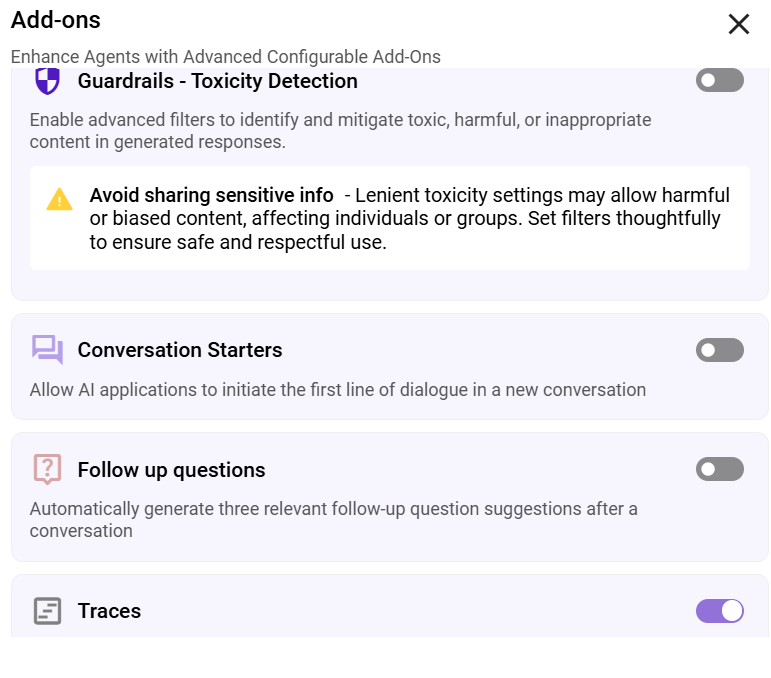
Task: Click the Enhance Agents subtitle text
Action: tap(225, 57)
